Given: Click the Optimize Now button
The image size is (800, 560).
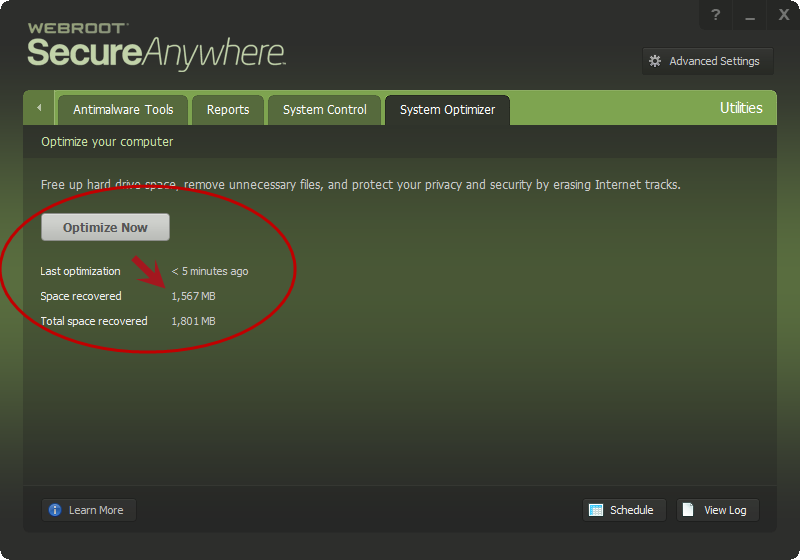Looking at the screenshot, I should coord(105,227).
